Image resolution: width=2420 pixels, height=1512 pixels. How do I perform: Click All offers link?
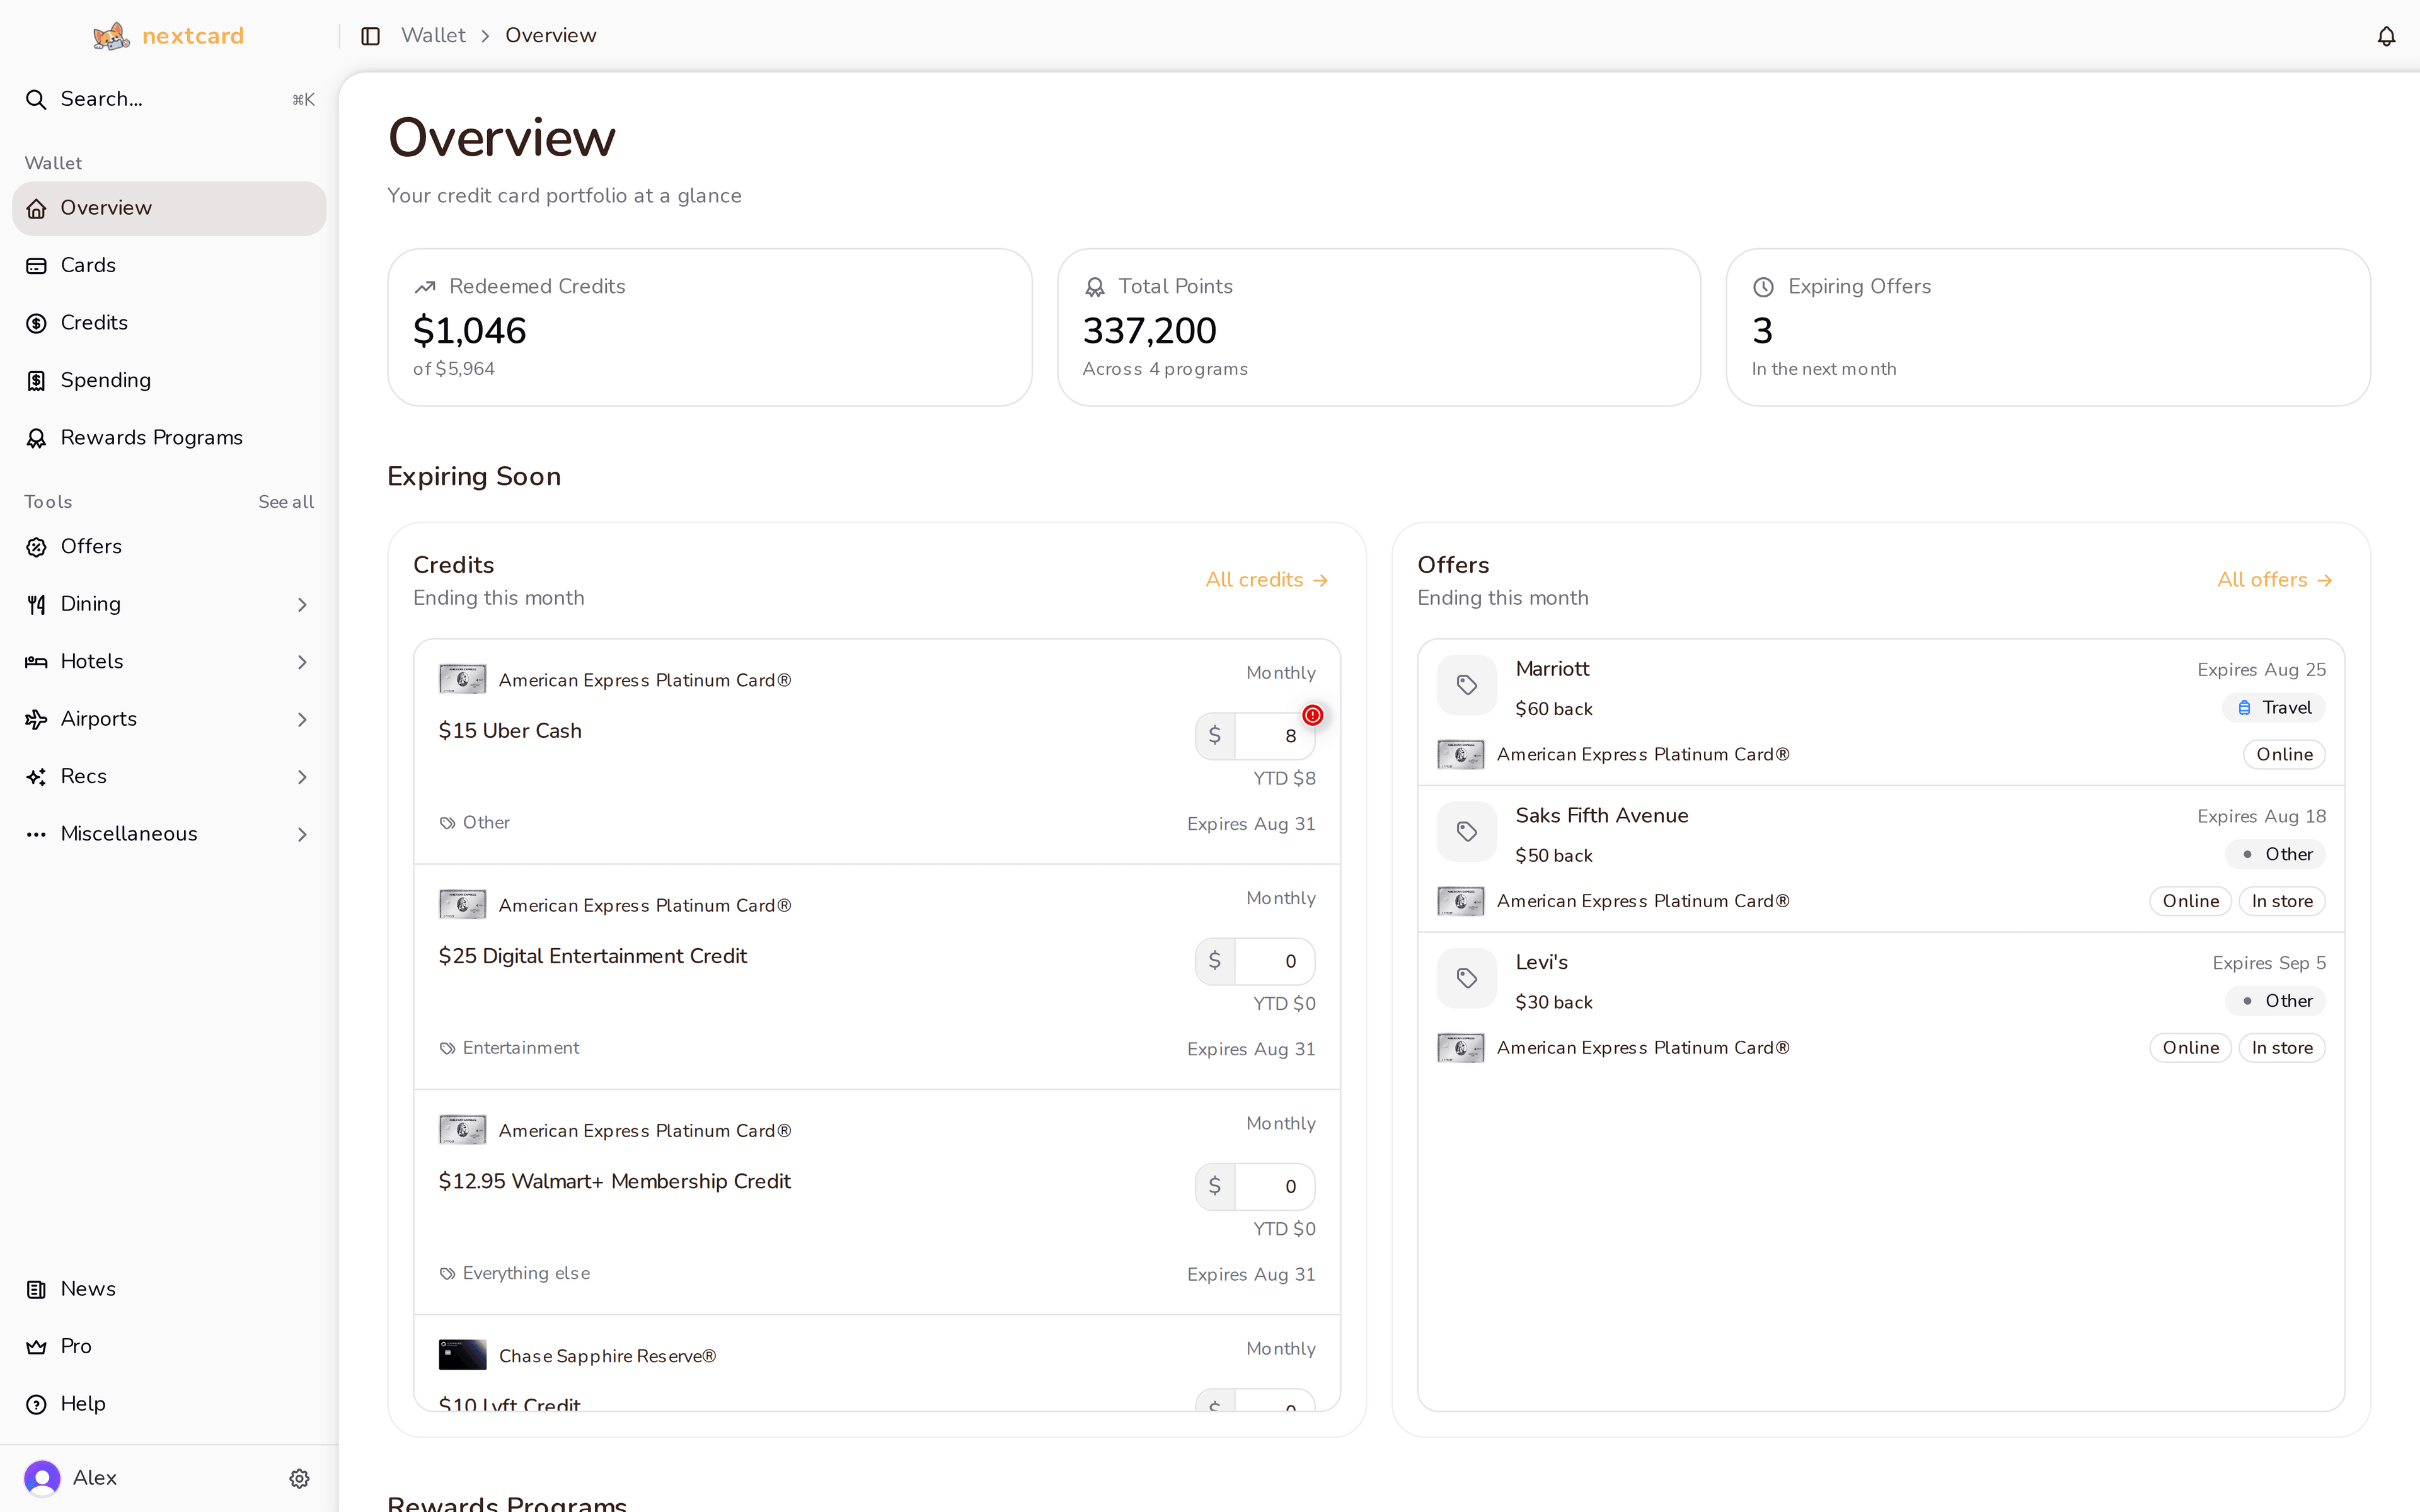click(x=2274, y=580)
